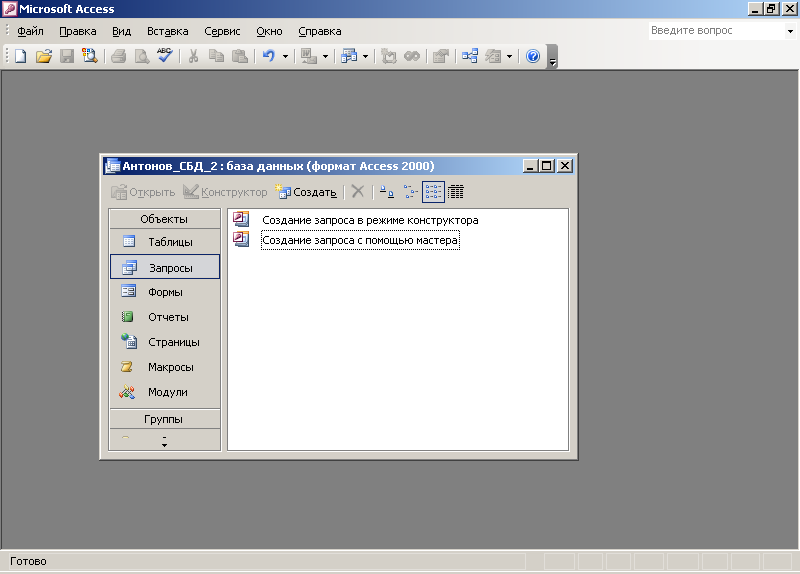Open the Вставка menu

click(167, 31)
